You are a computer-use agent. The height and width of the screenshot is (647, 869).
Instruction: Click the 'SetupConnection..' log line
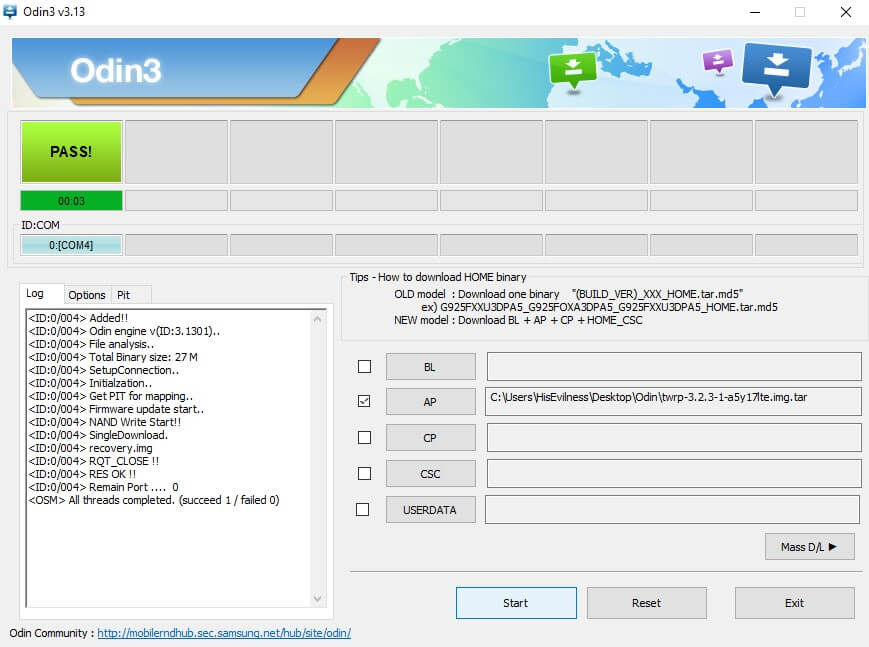coord(104,370)
